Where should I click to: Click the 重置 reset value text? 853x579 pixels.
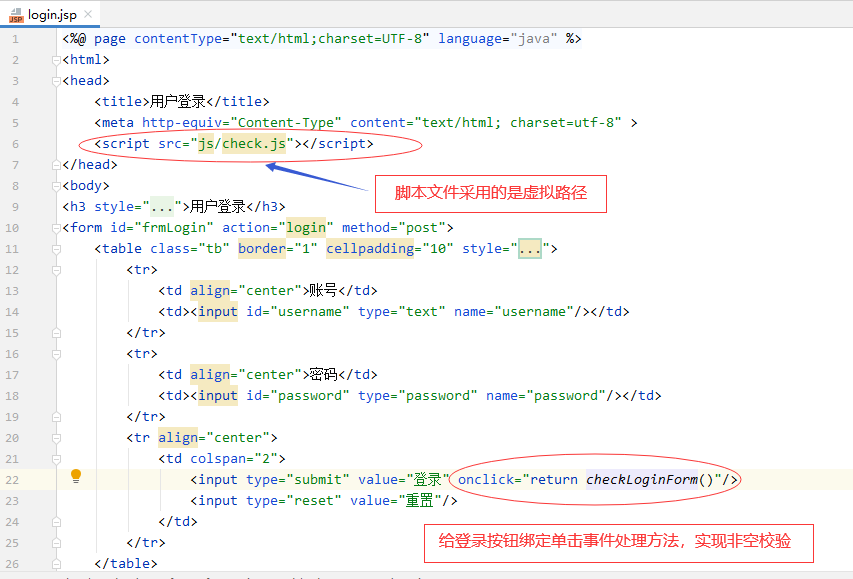click(418, 500)
